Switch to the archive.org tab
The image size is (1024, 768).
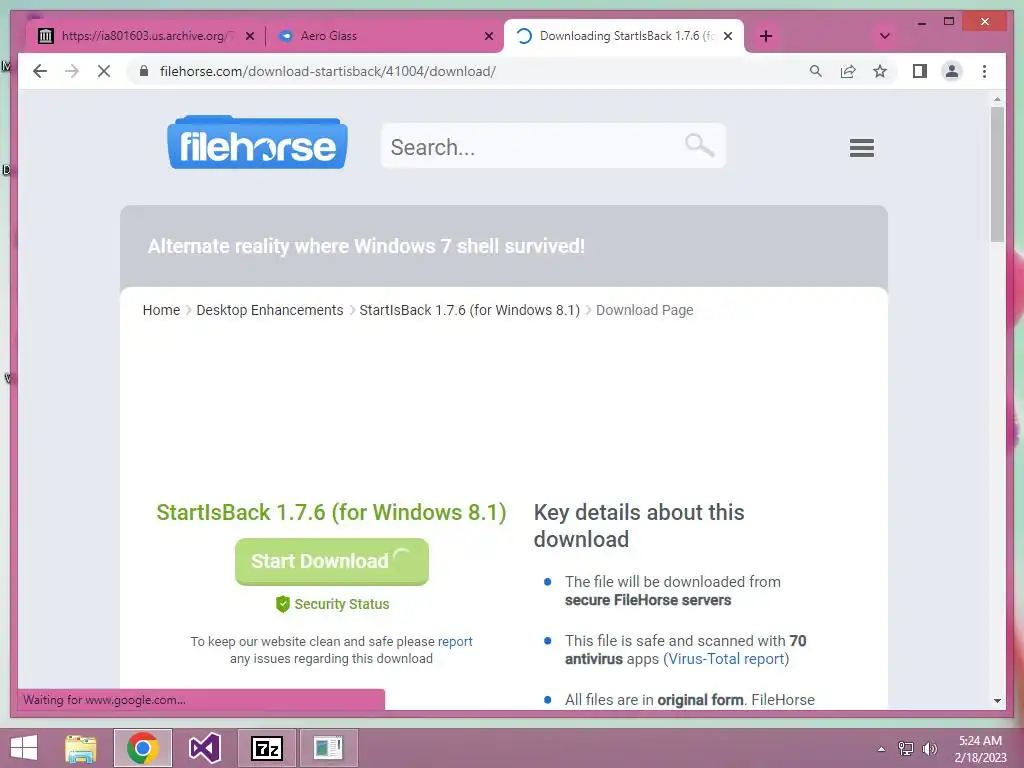coord(145,36)
